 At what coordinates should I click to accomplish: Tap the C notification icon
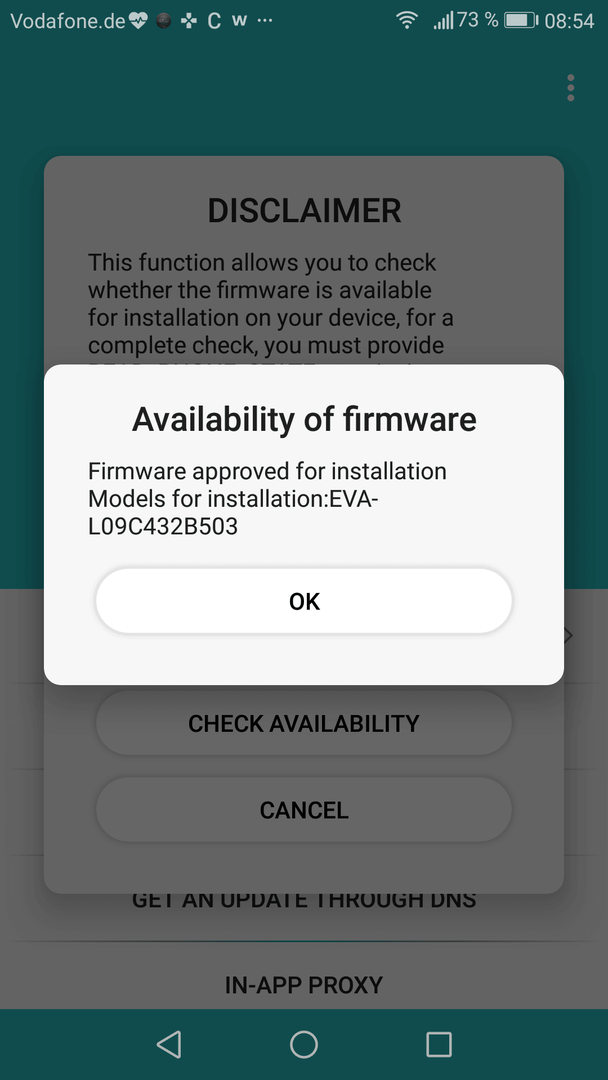click(214, 21)
